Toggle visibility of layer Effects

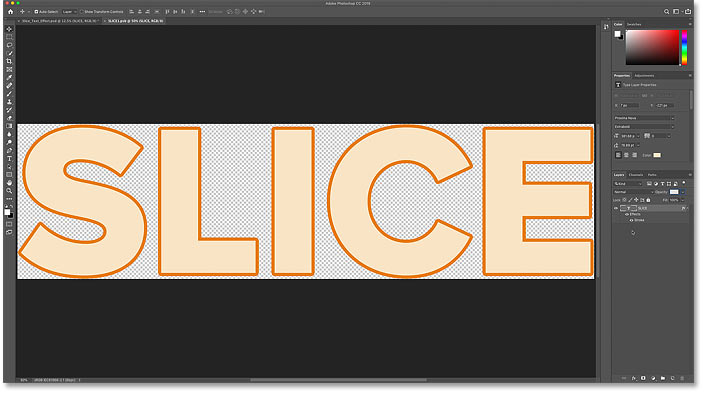pos(627,215)
